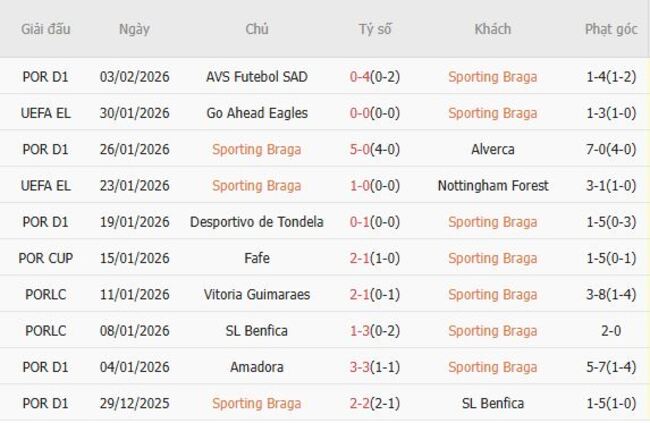
Task: Click the "Ngày" column header
Action: (x=134, y=29)
